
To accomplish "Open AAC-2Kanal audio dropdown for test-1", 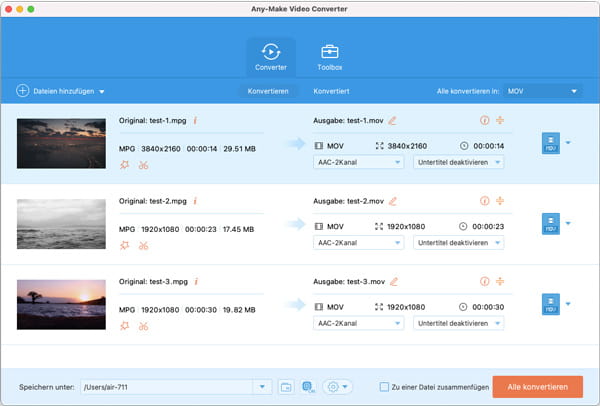I will click(358, 162).
